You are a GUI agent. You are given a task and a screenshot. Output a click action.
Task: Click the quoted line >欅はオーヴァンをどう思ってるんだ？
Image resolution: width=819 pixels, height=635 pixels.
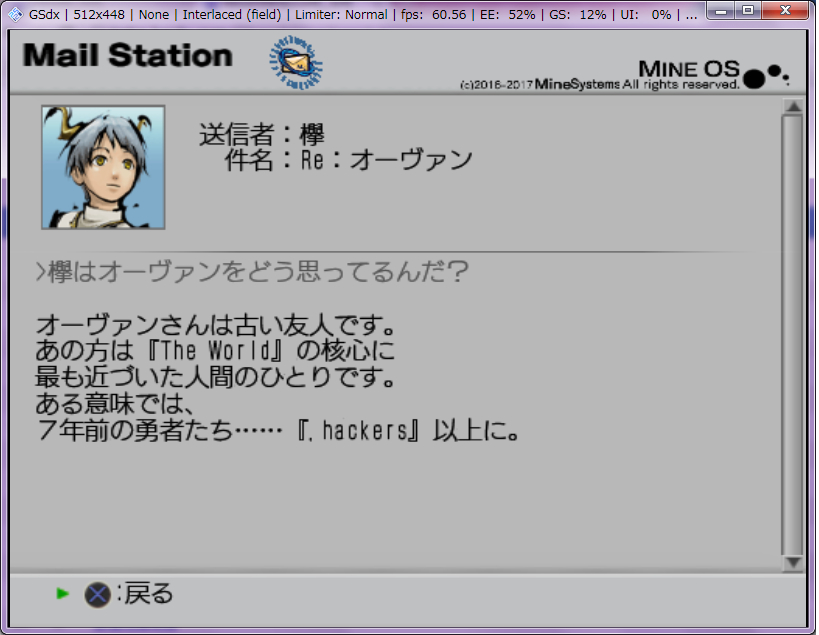(252, 272)
